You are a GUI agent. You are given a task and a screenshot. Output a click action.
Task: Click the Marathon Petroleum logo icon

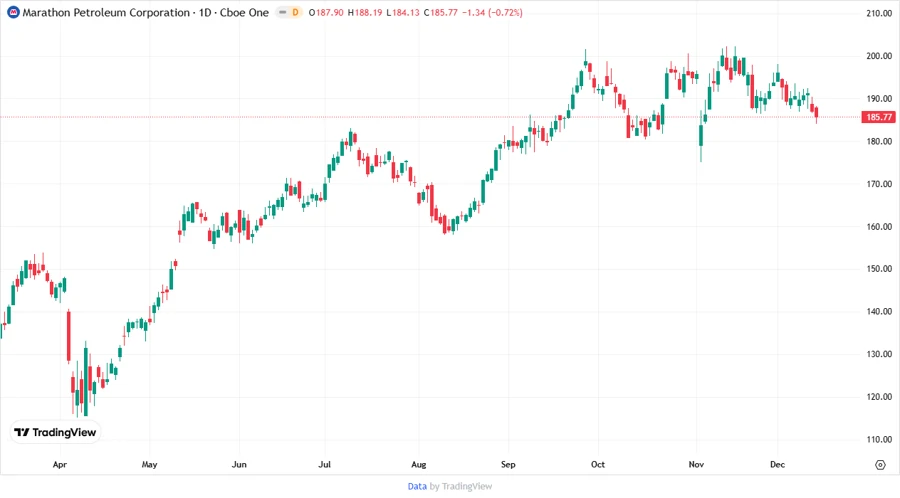click(x=13, y=12)
